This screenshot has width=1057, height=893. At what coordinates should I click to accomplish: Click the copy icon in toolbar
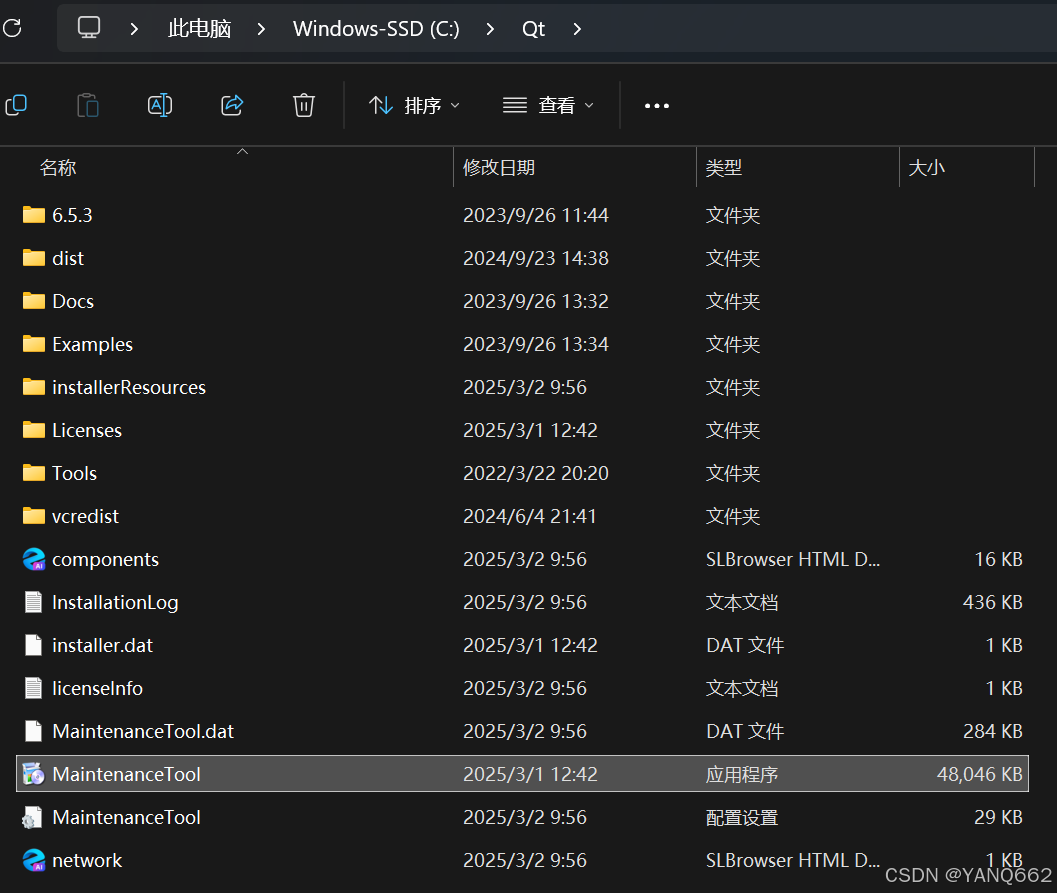[16, 105]
